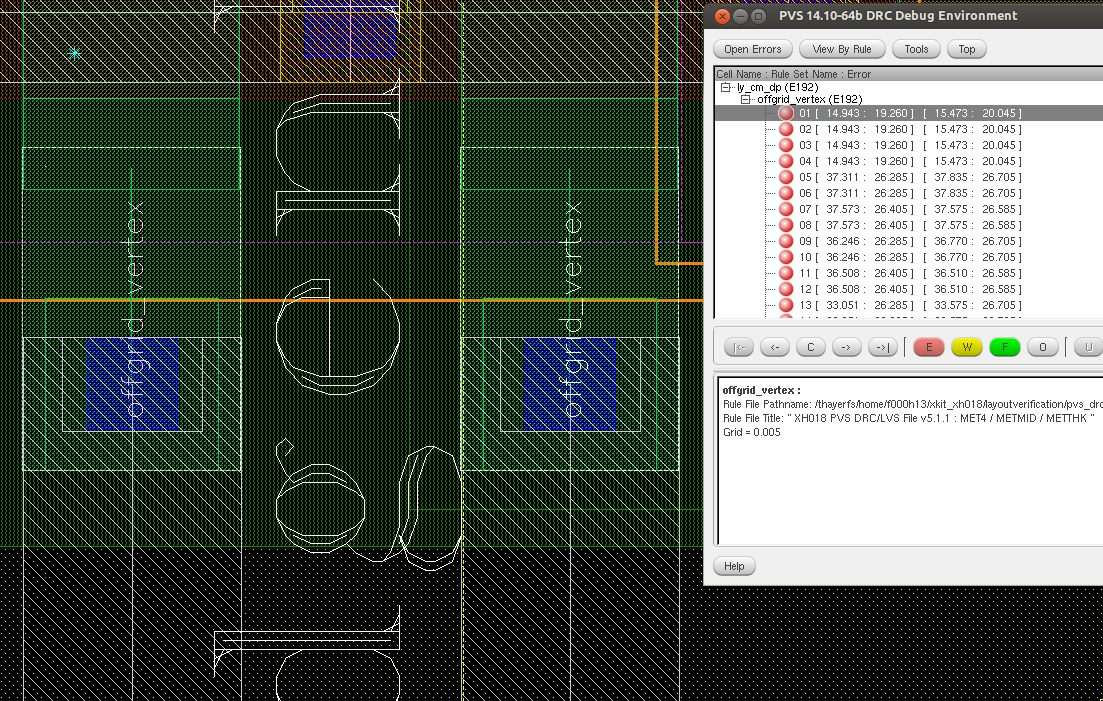The width and height of the screenshot is (1103, 701).
Task: Close the PVS DRC Debug Environment window
Action: point(722,16)
